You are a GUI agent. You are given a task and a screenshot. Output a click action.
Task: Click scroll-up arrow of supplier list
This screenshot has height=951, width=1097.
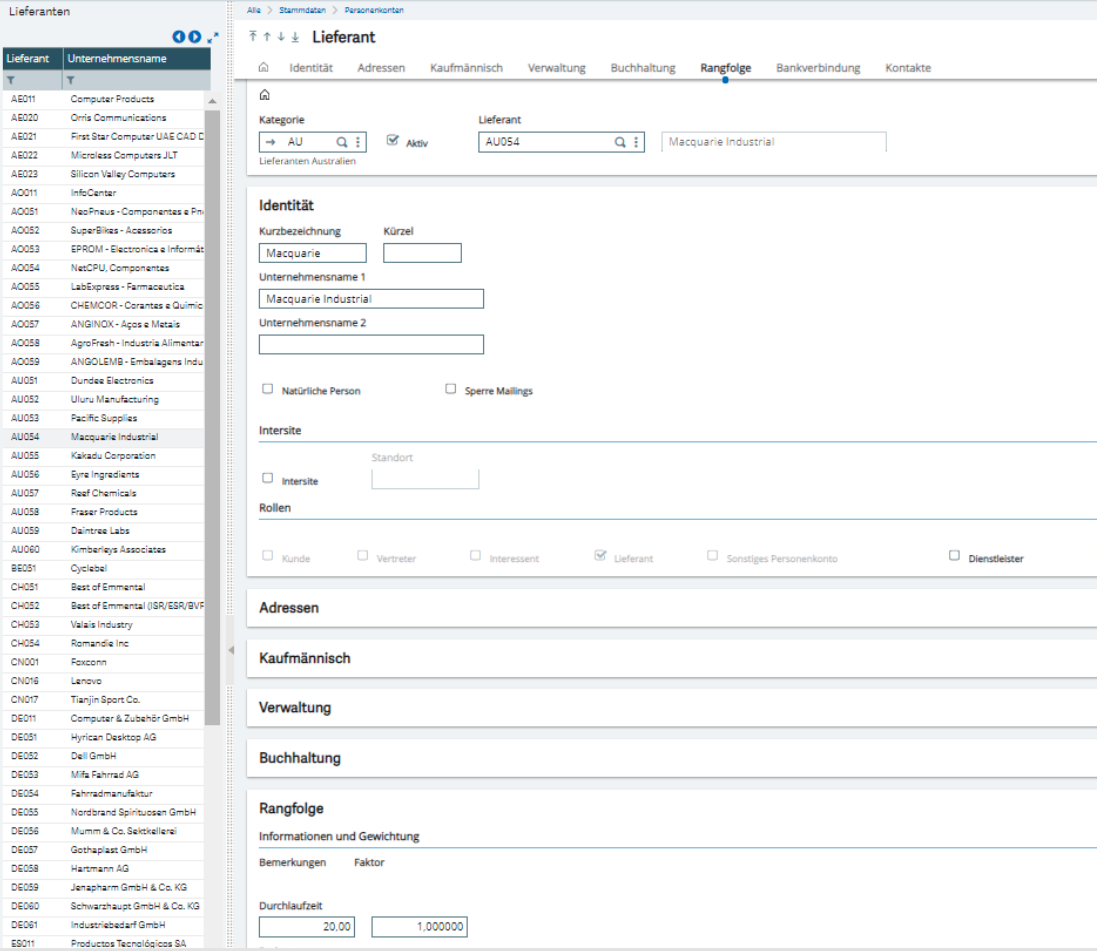coord(212,101)
